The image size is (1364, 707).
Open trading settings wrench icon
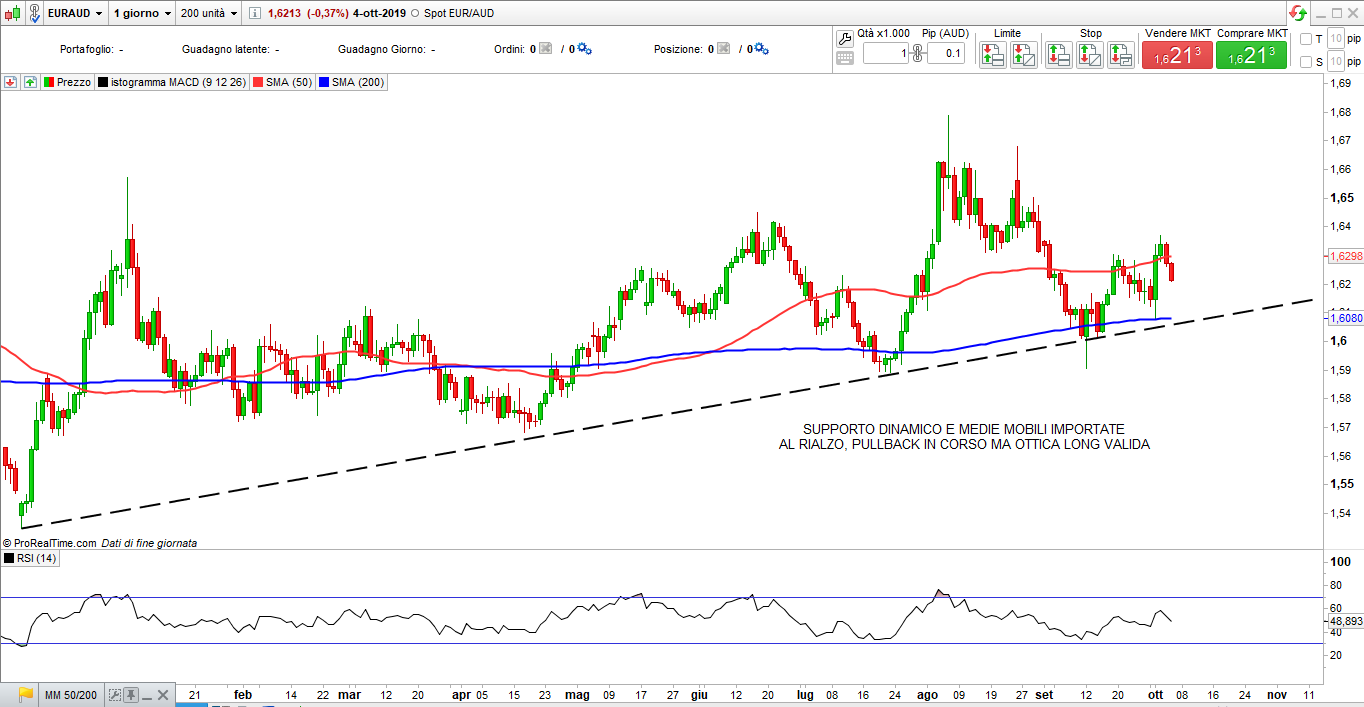[844, 38]
